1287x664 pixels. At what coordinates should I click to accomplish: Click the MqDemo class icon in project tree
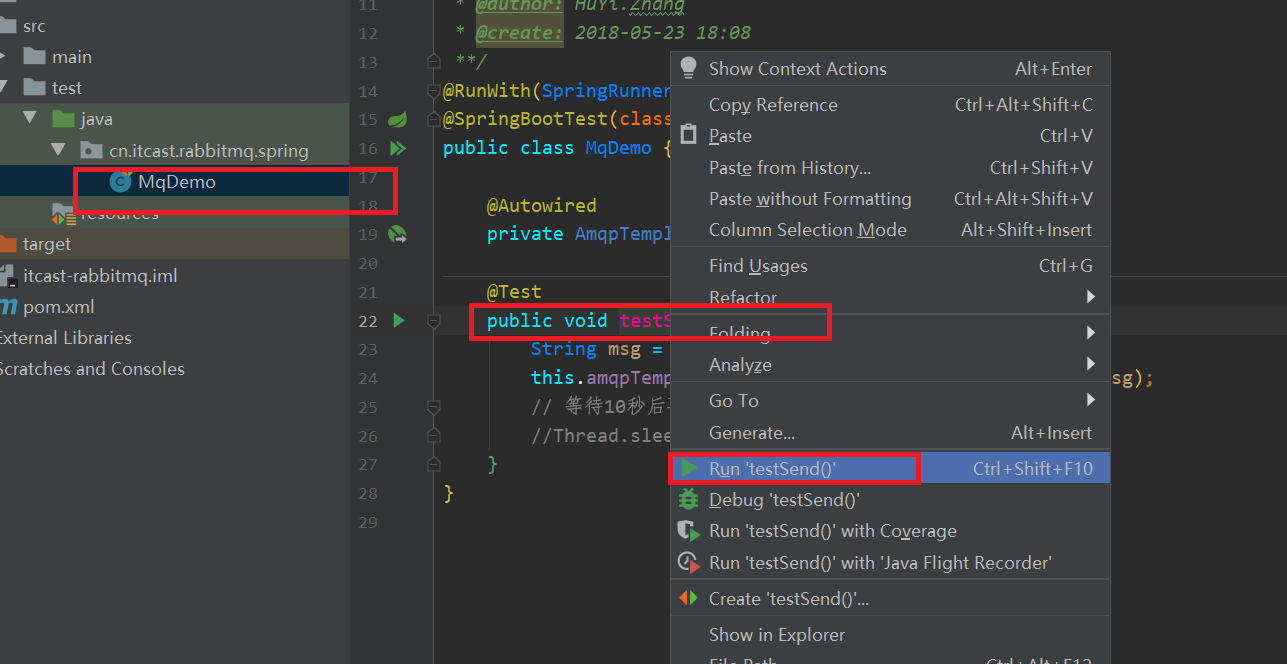pyautogui.click(x=121, y=182)
